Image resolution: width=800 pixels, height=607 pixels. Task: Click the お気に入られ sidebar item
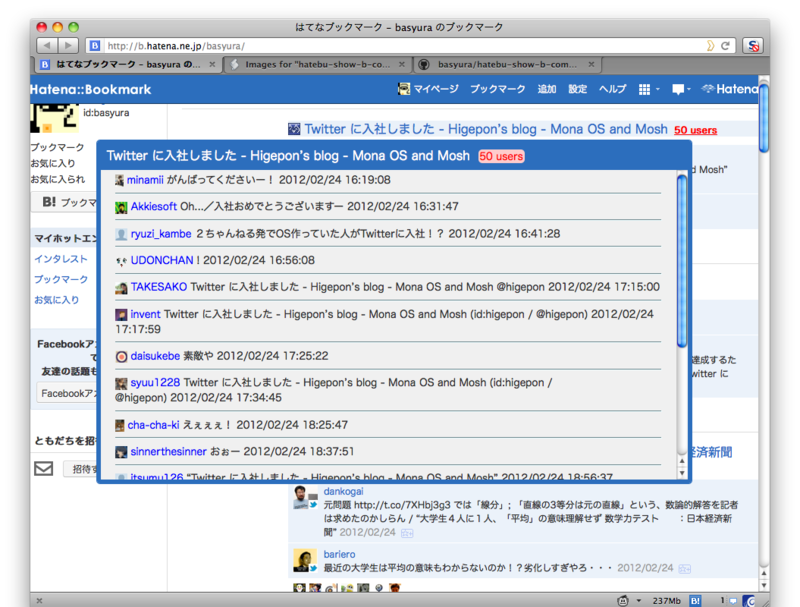click(x=58, y=180)
